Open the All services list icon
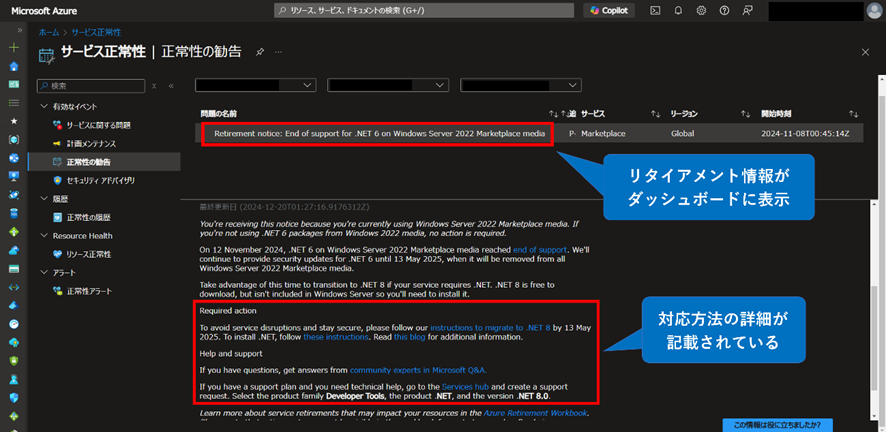 15,103
